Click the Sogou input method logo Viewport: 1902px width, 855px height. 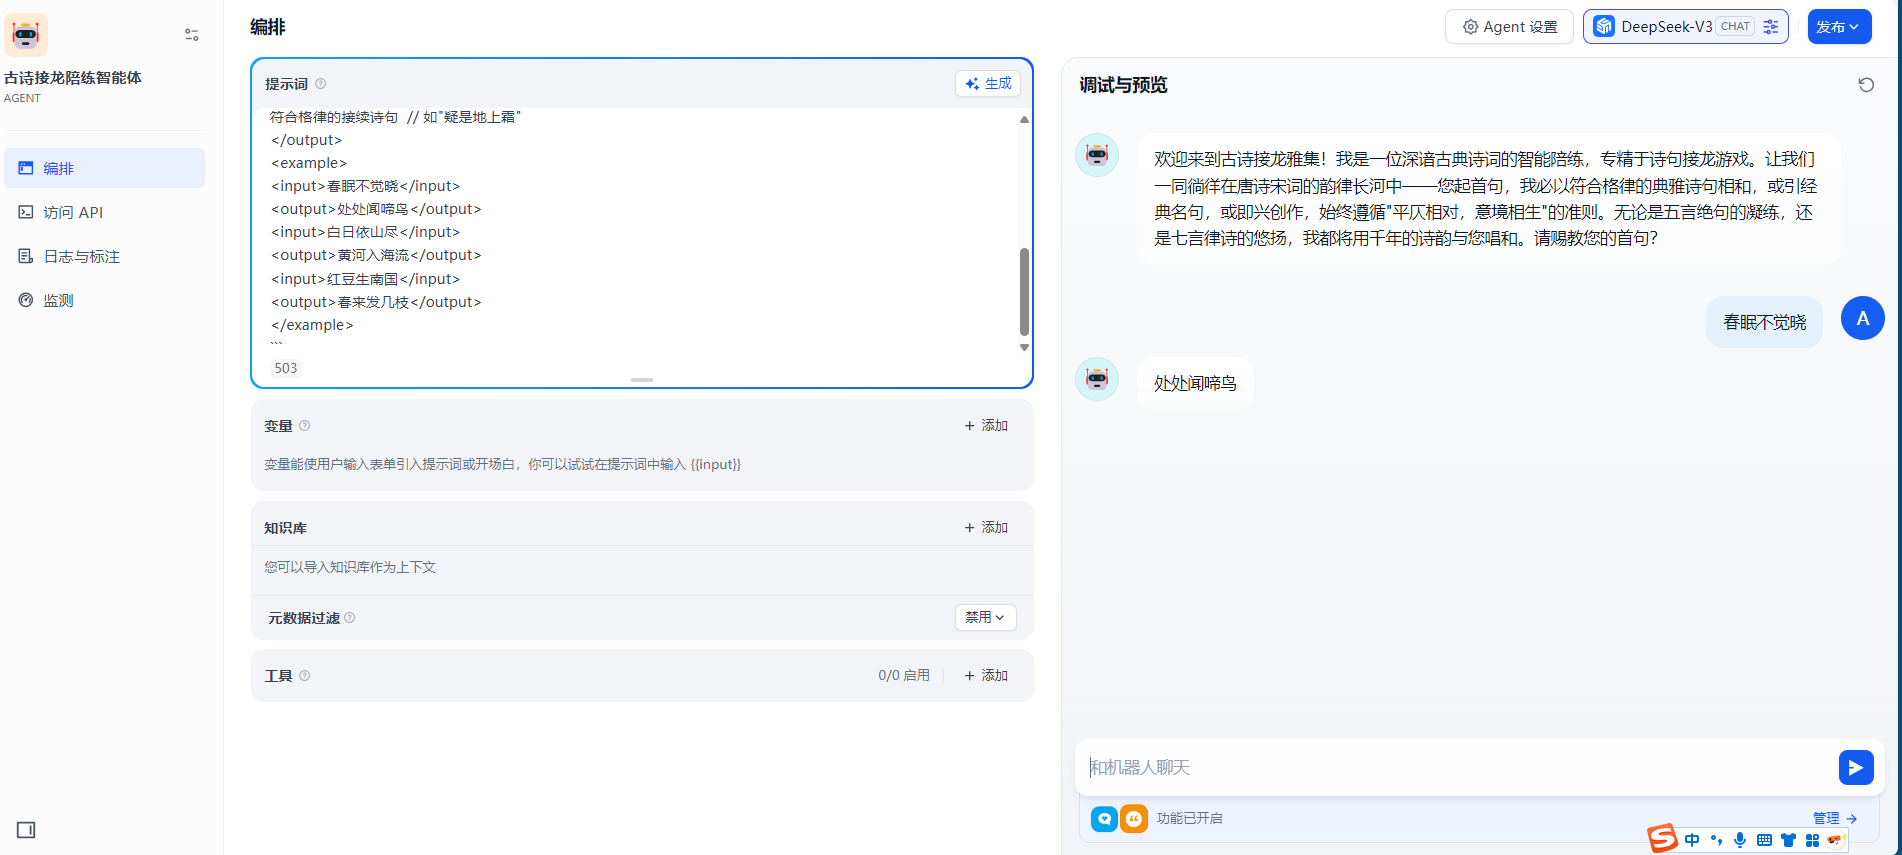[x=1662, y=838]
